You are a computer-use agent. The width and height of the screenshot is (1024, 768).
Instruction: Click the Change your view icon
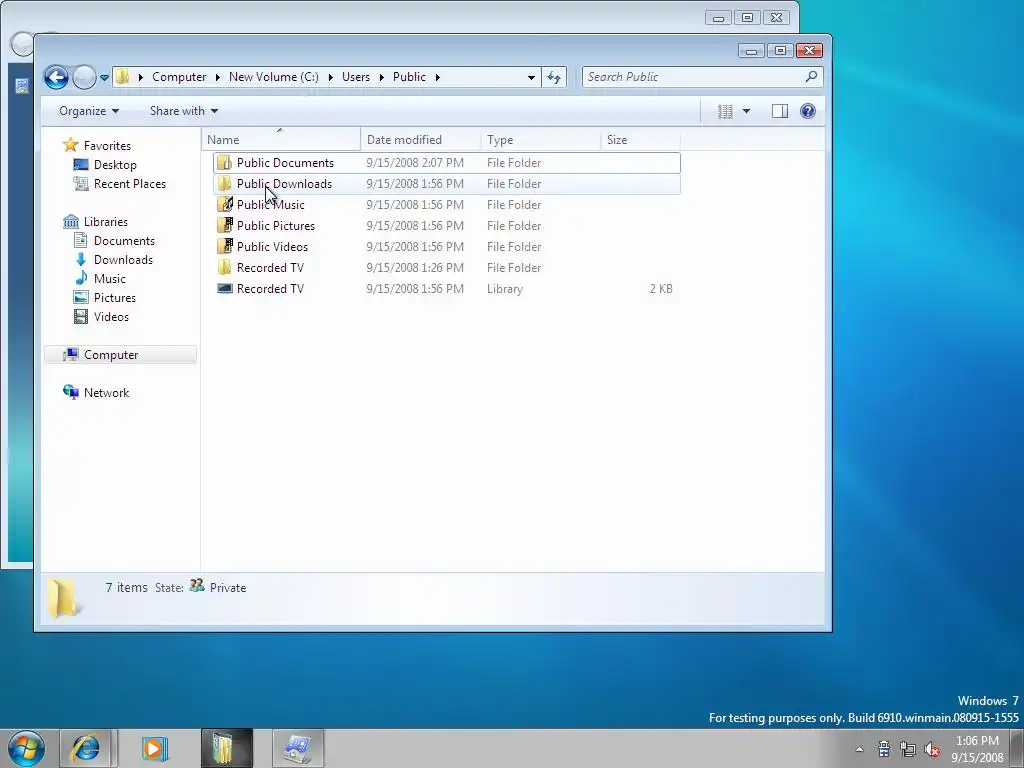pyautogui.click(x=725, y=112)
